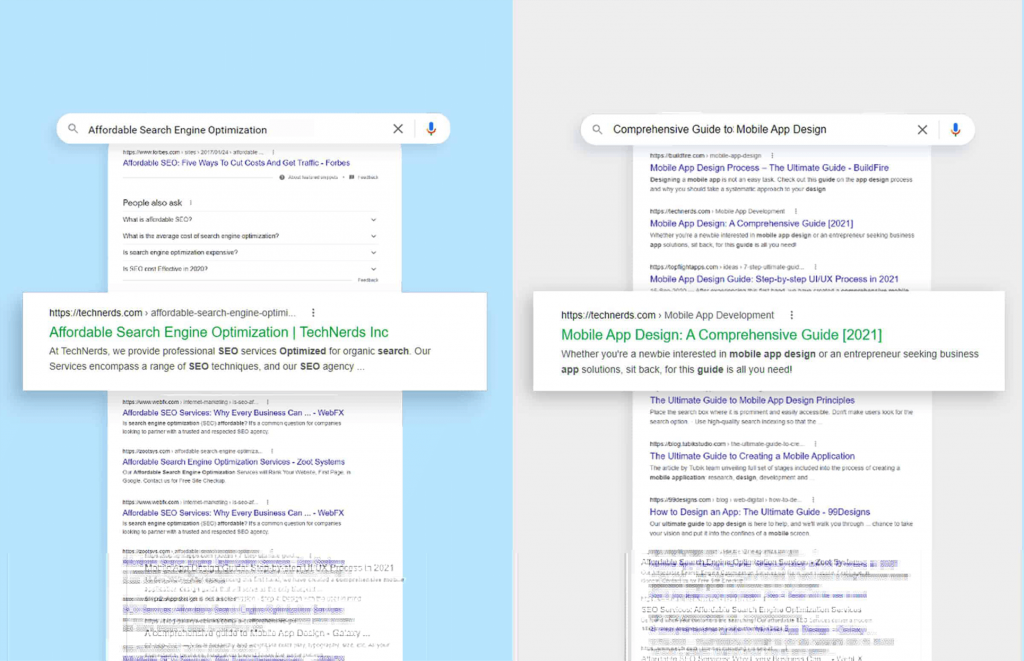This screenshot has width=1024, height=661.
Task: Clear the Comprehensive Guide to Mobile App Design query
Action: pos(922,129)
